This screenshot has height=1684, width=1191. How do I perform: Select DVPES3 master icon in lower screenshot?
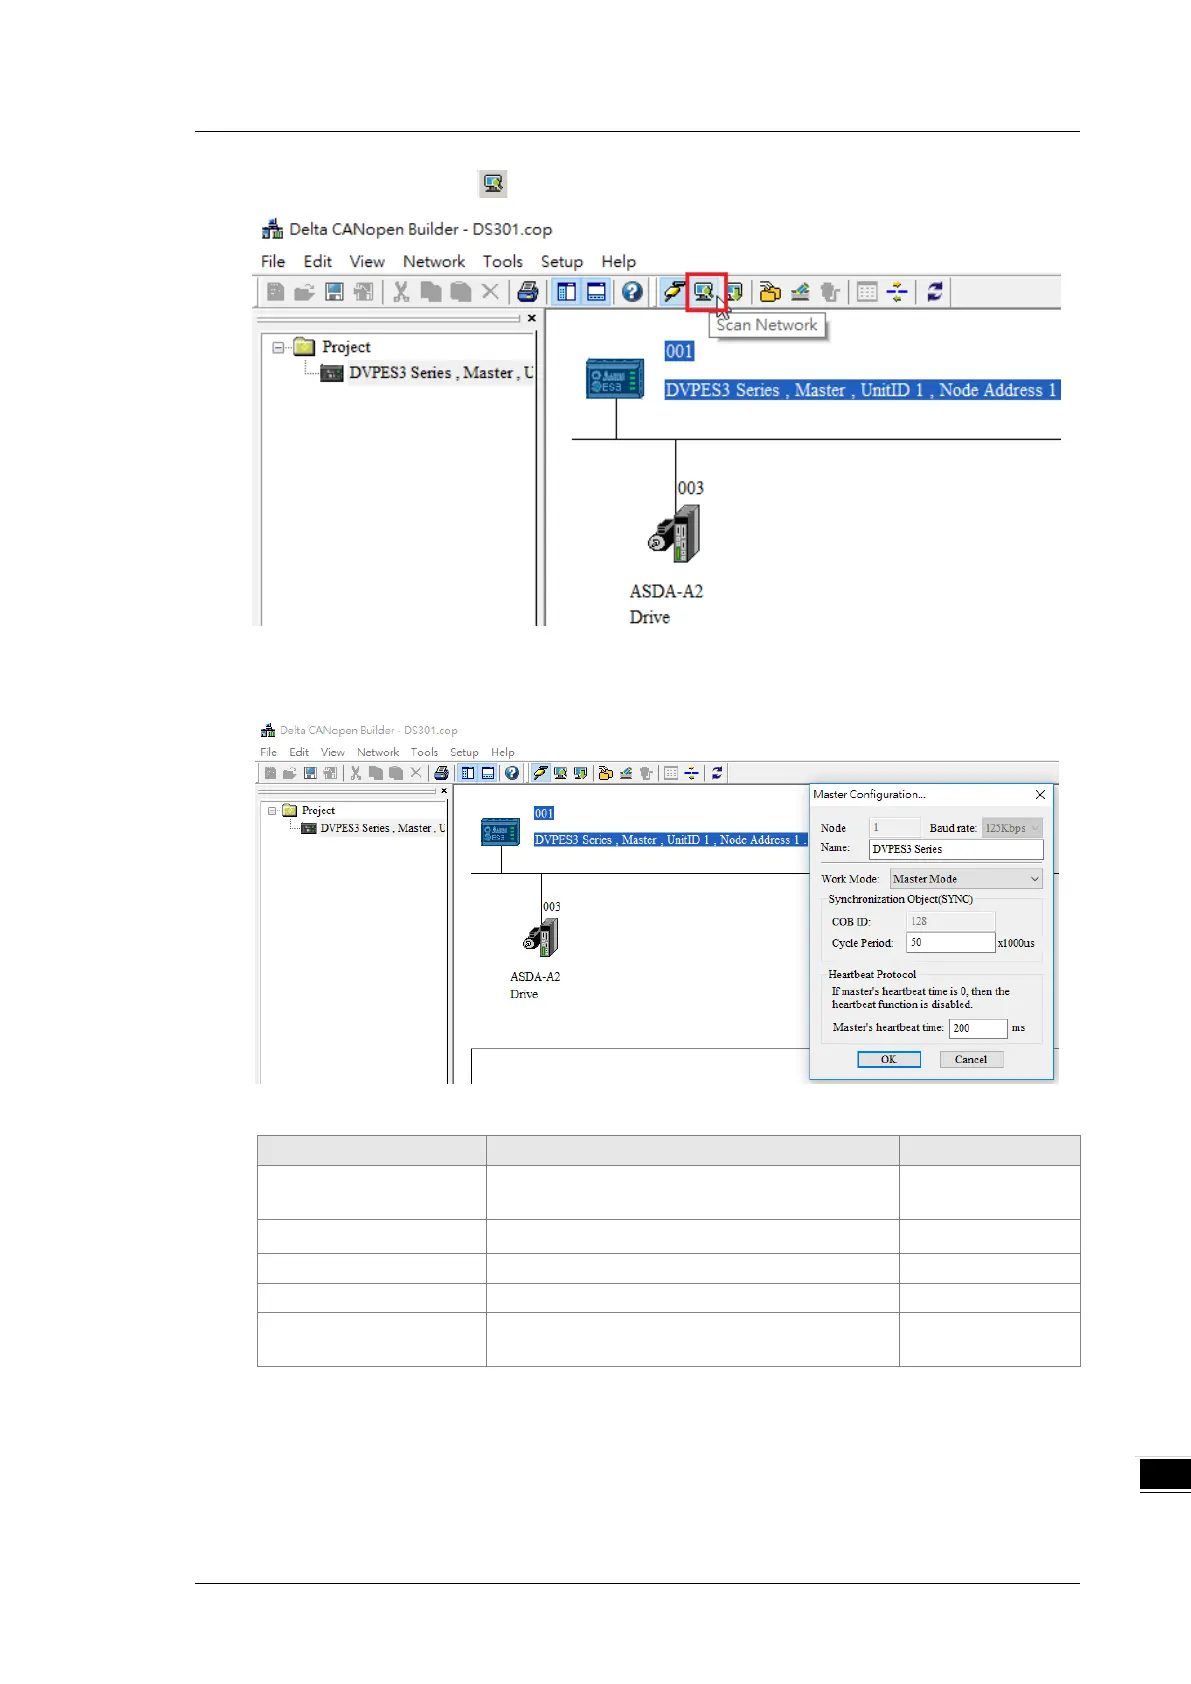pos(500,832)
